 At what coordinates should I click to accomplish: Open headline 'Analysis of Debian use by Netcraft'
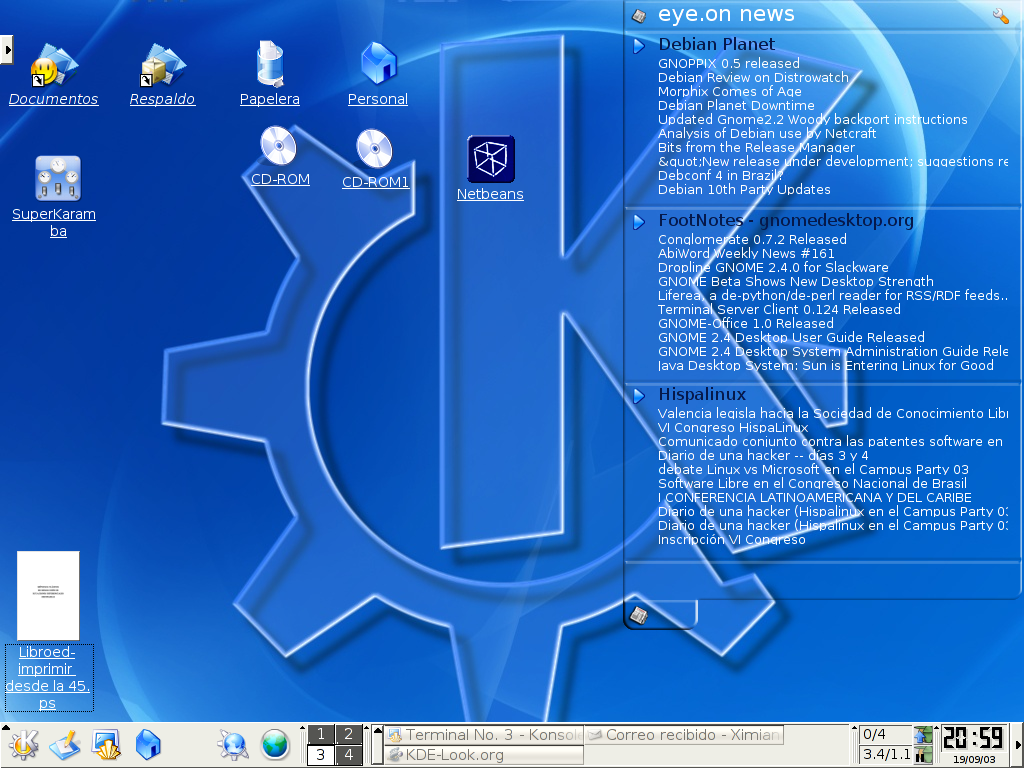[x=767, y=133]
